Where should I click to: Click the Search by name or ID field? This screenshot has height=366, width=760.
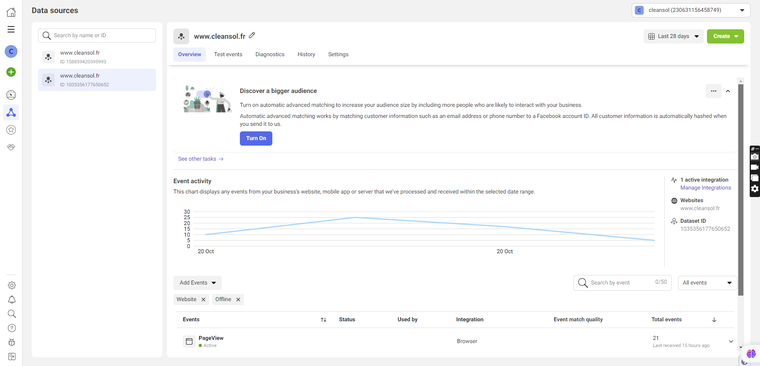point(97,35)
